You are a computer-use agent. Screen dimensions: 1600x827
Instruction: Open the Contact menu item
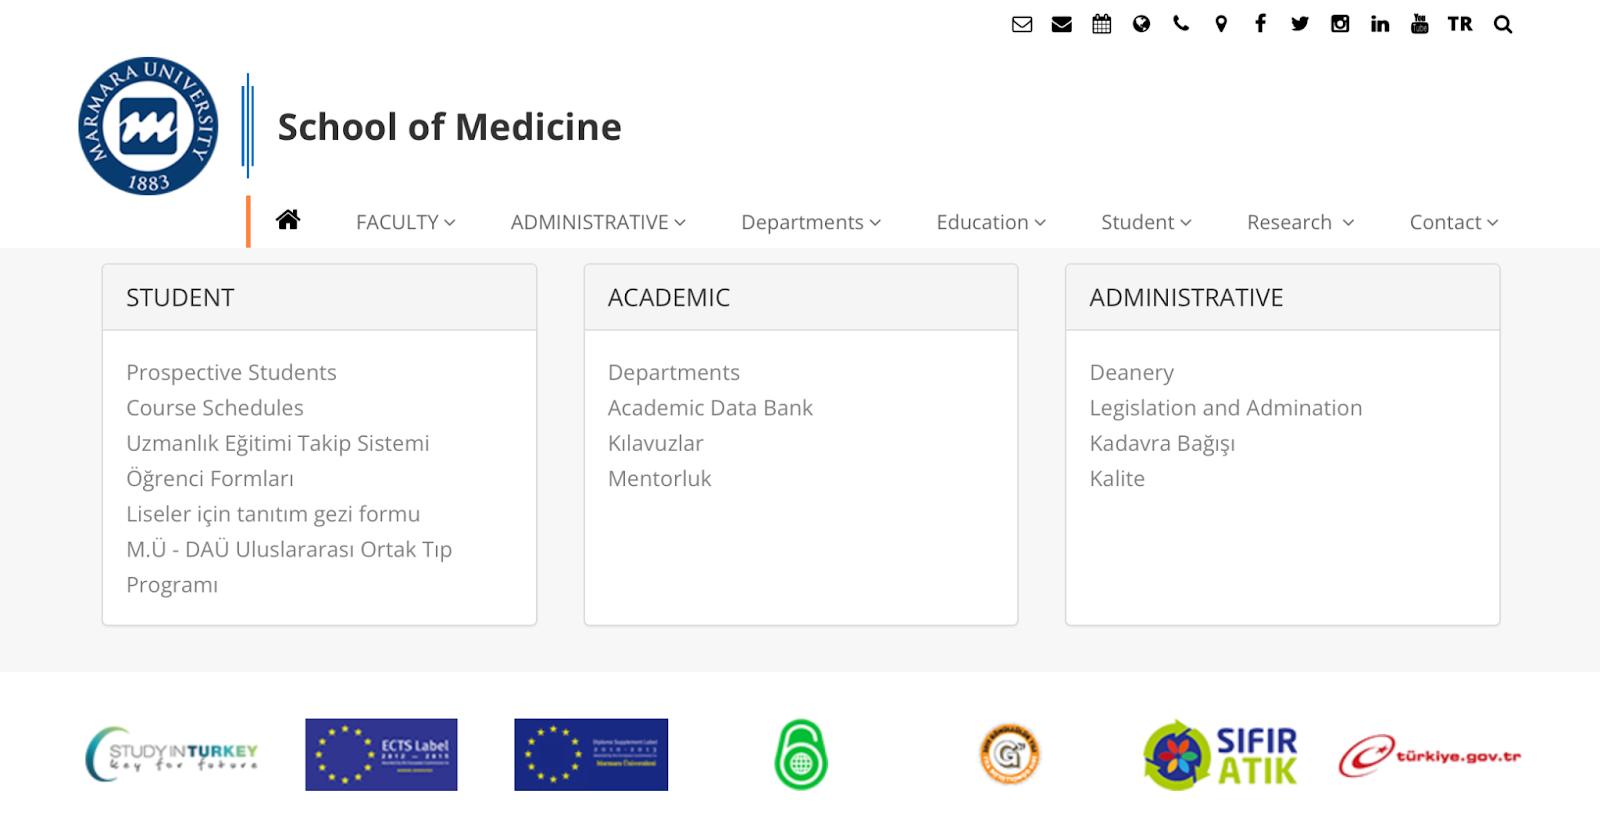tap(1454, 222)
